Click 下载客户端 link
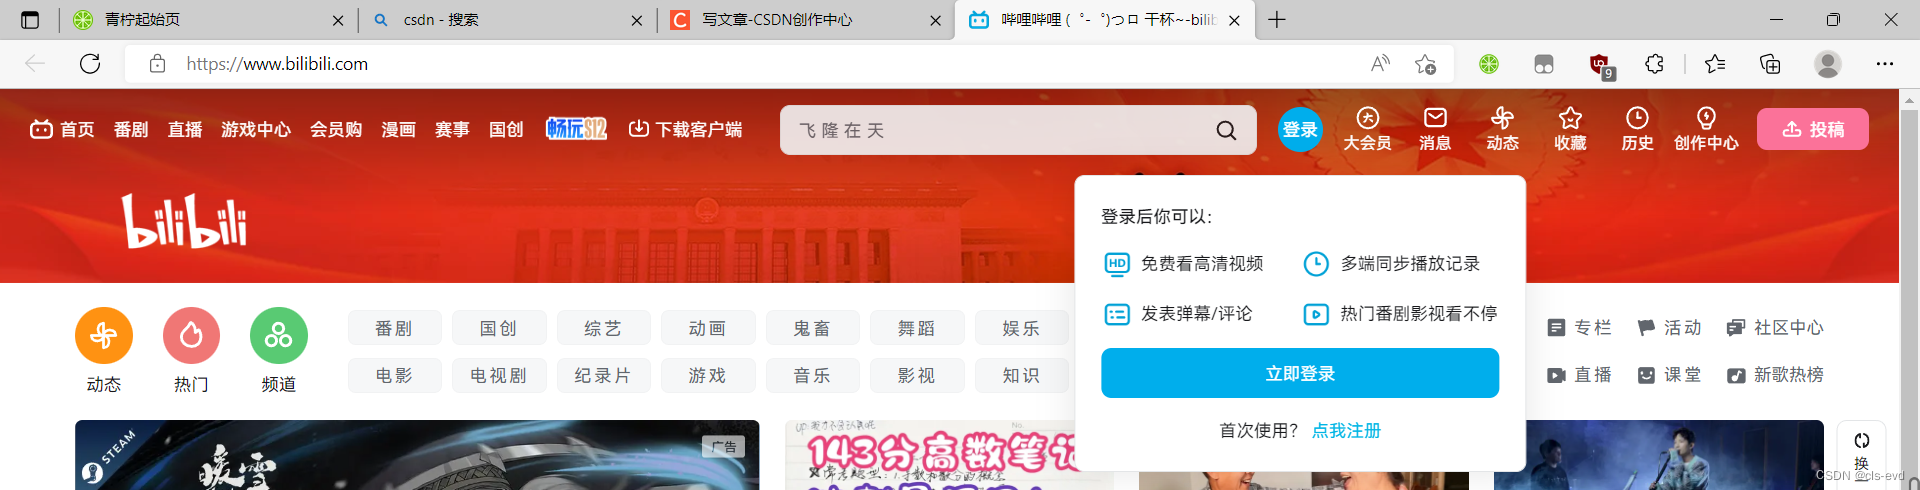The height and width of the screenshot is (490, 1920). (685, 130)
